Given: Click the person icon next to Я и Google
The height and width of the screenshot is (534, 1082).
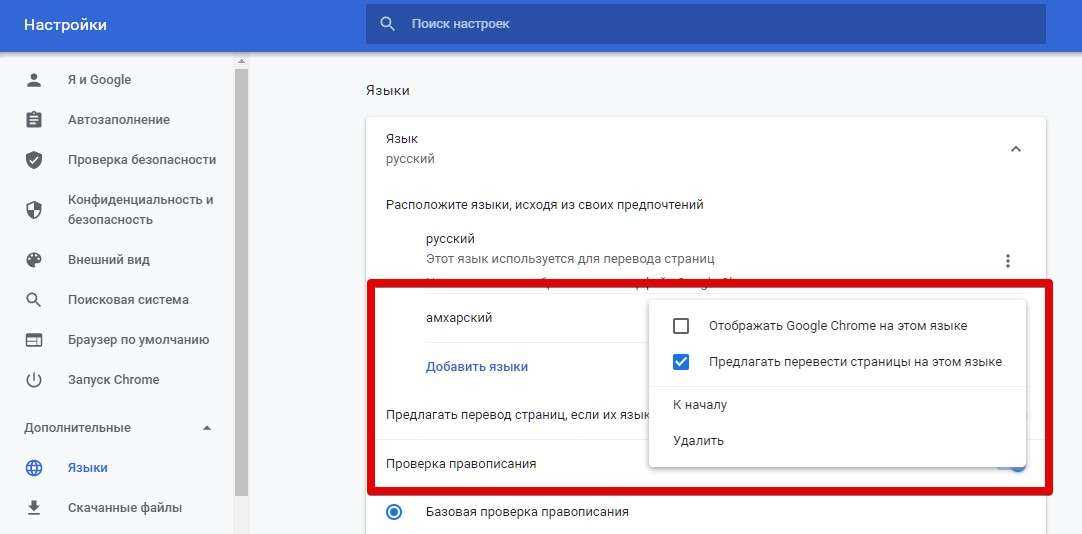Looking at the screenshot, I should pyautogui.click(x=33, y=79).
